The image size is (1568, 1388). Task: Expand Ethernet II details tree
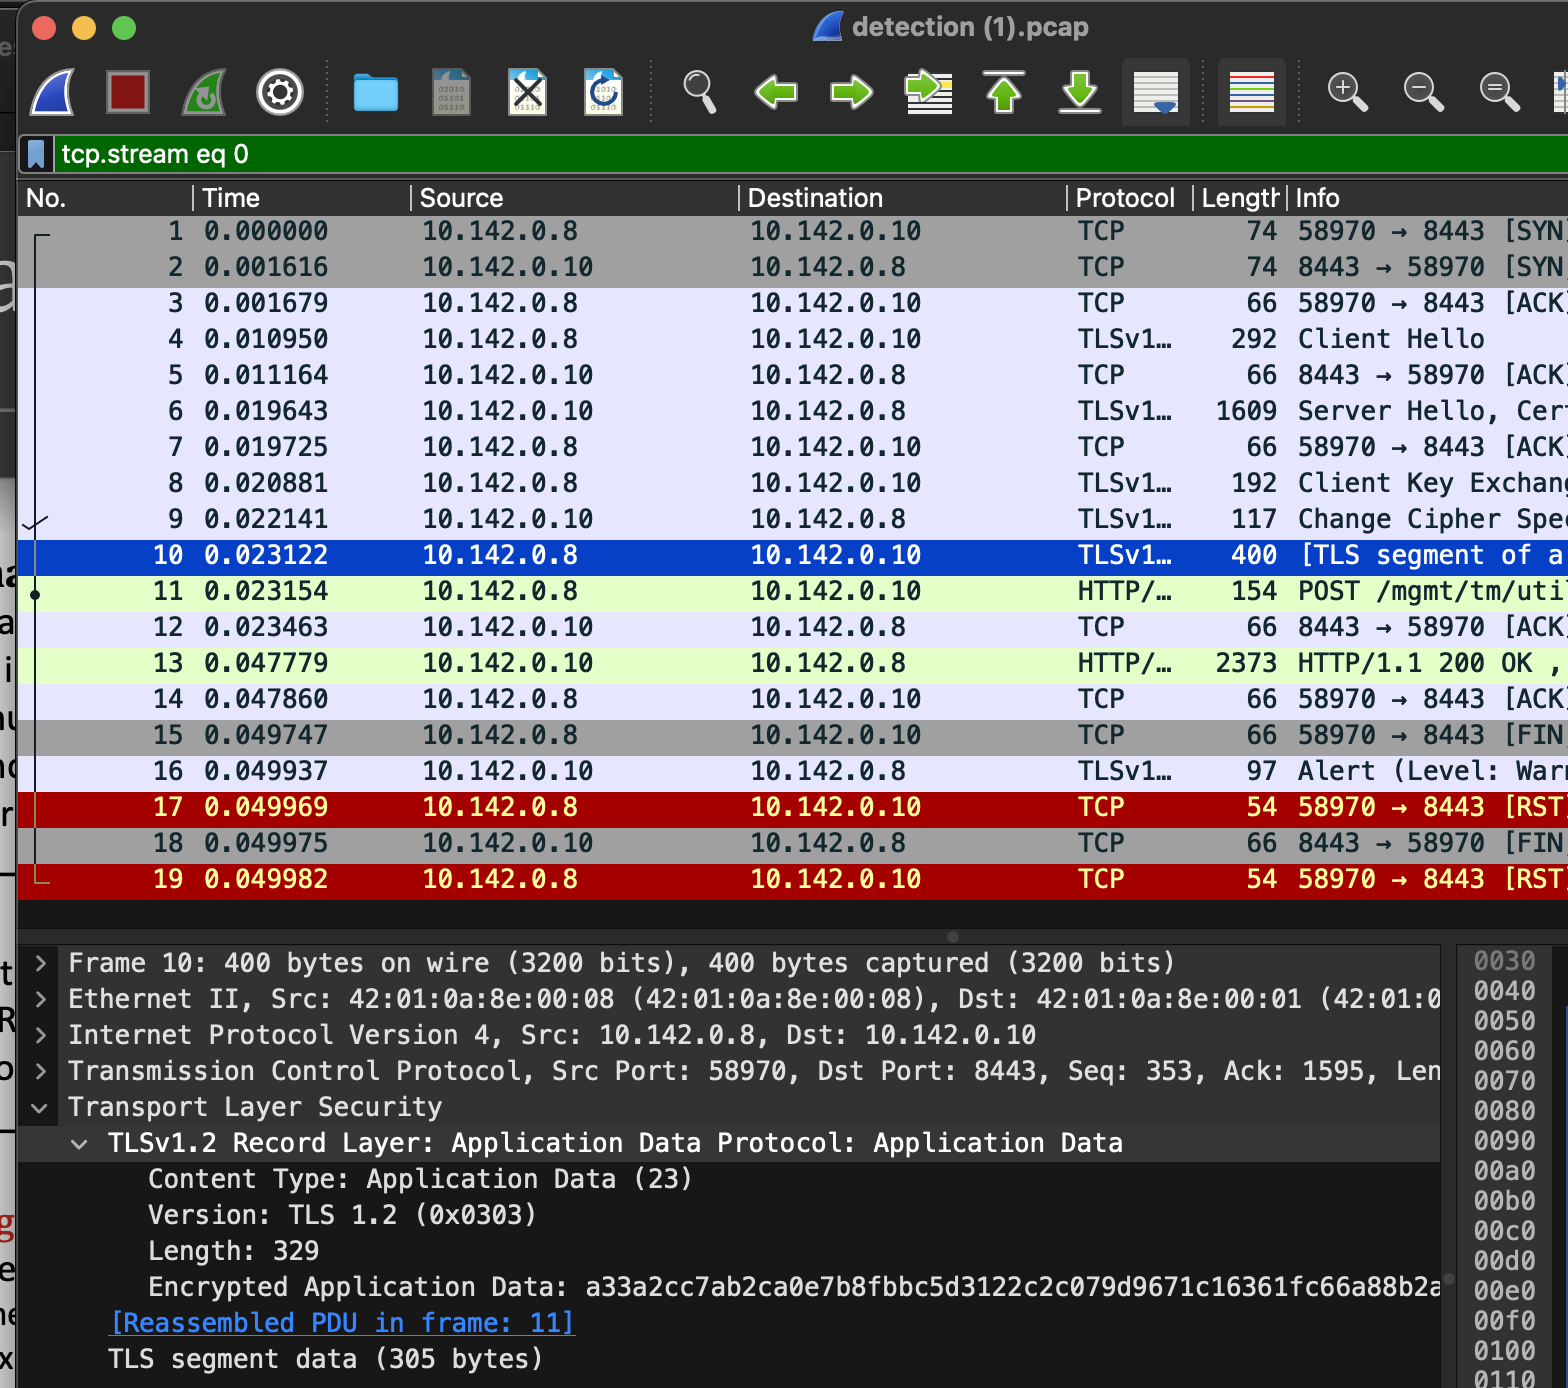pos(41,999)
